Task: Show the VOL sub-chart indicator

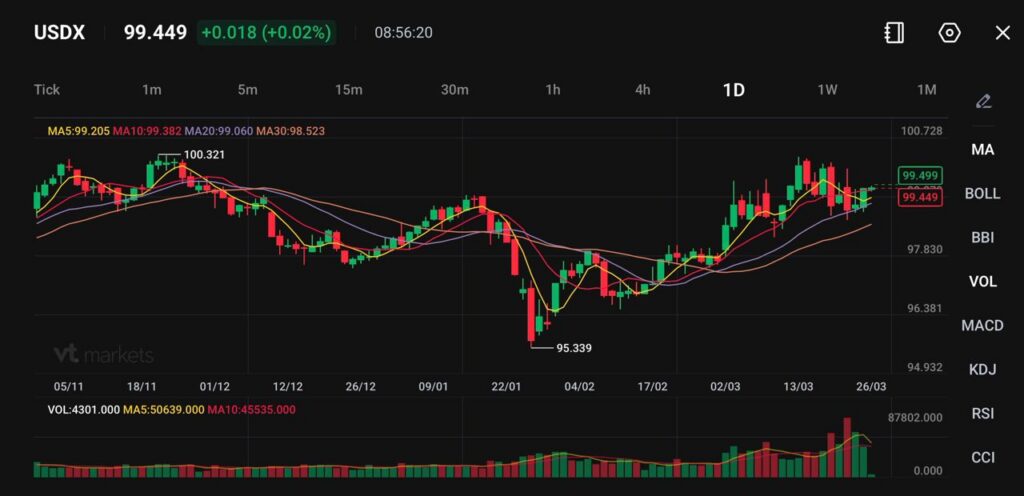Action: click(982, 281)
